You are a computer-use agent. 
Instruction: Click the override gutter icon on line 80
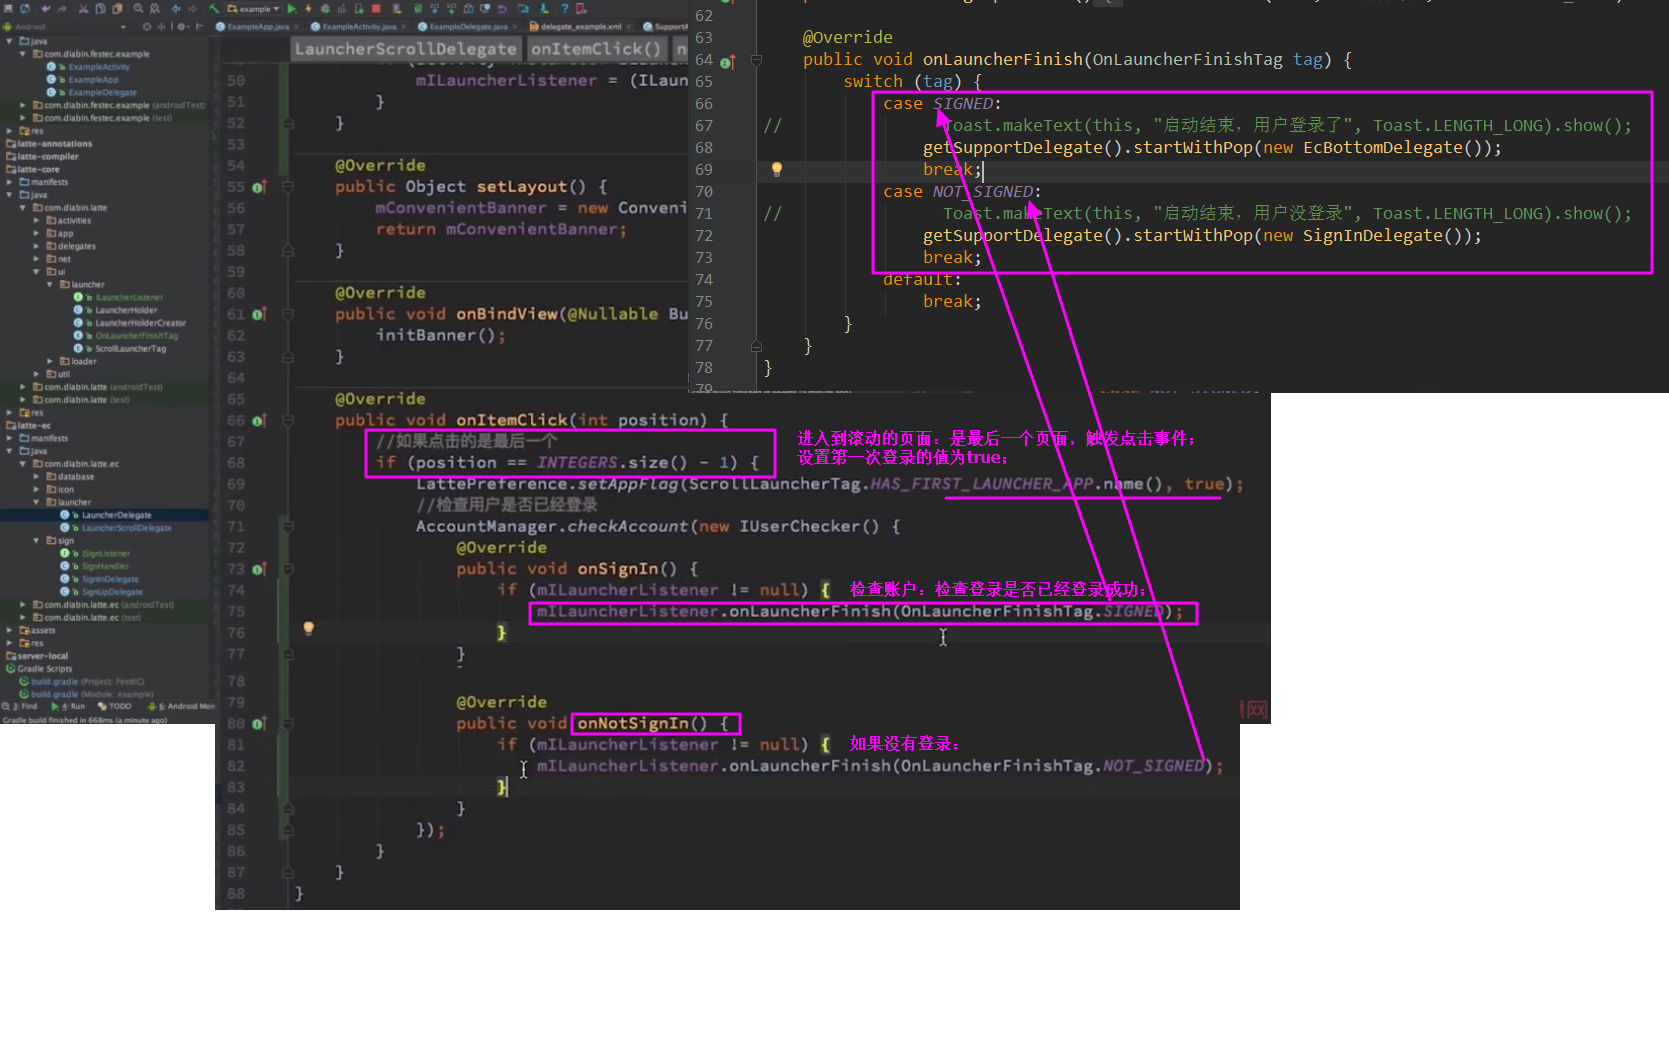tap(259, 724)
